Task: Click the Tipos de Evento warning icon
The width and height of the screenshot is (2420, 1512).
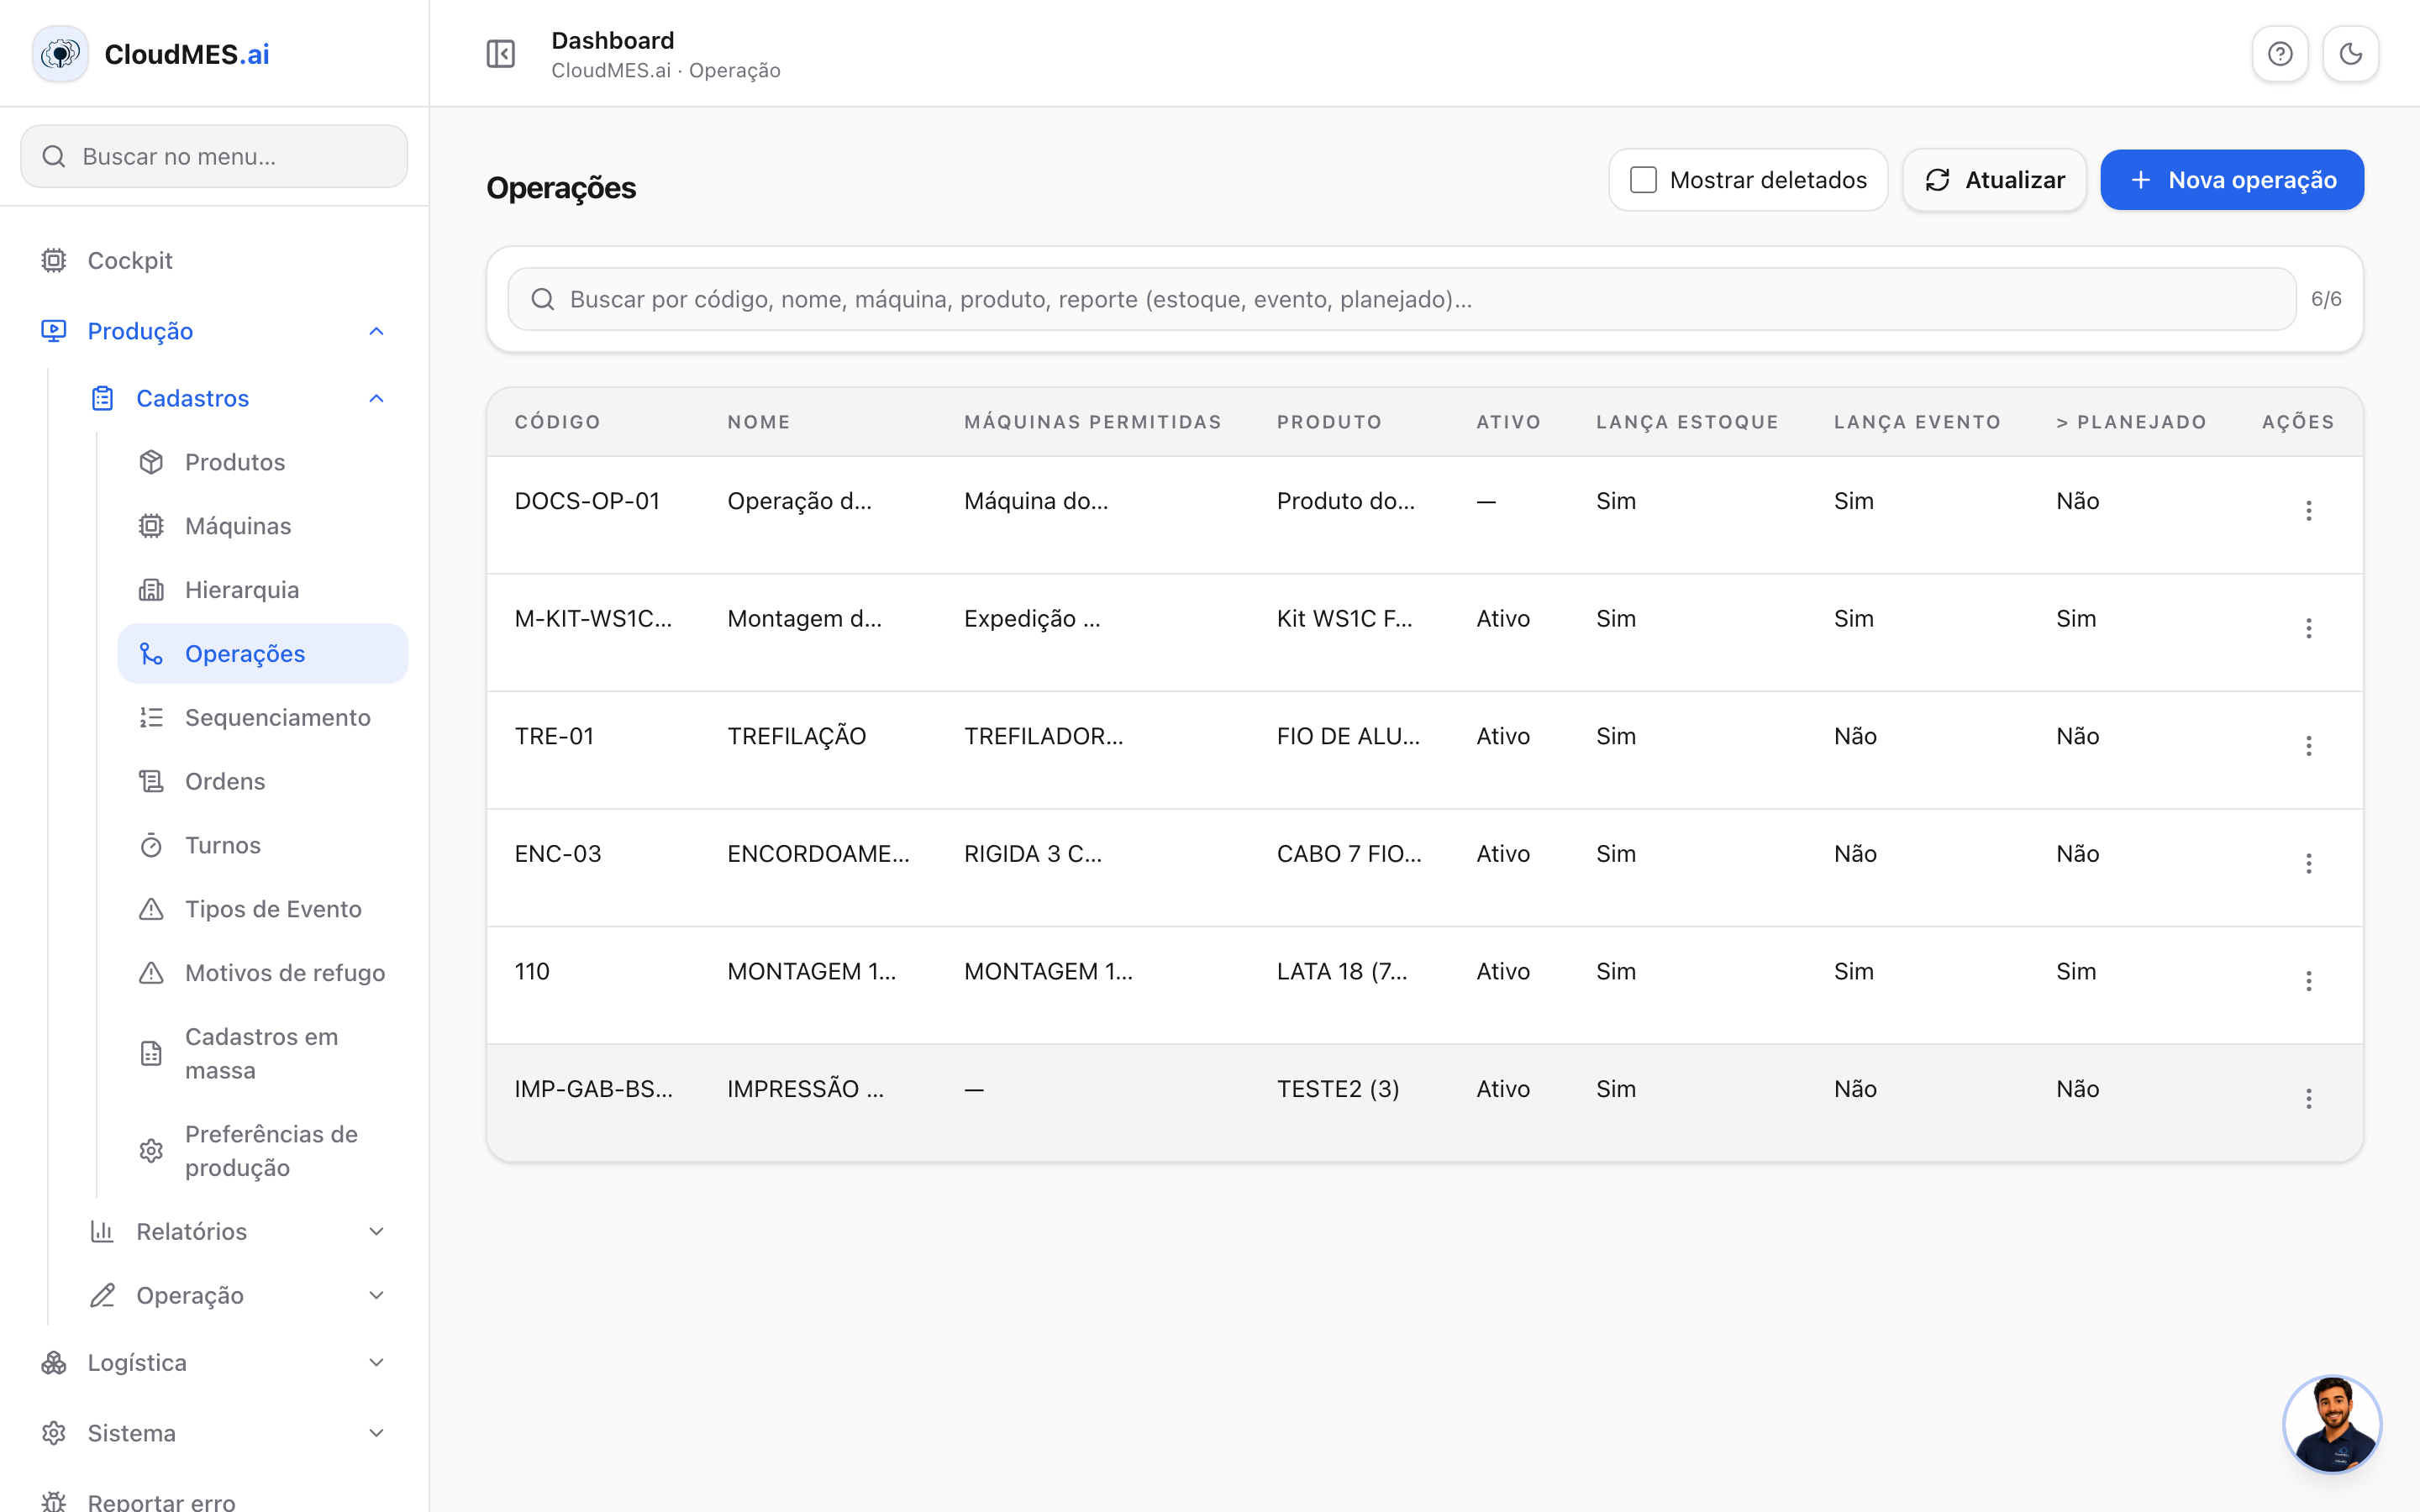Action: pyautogui.click(x=151, y=910)
